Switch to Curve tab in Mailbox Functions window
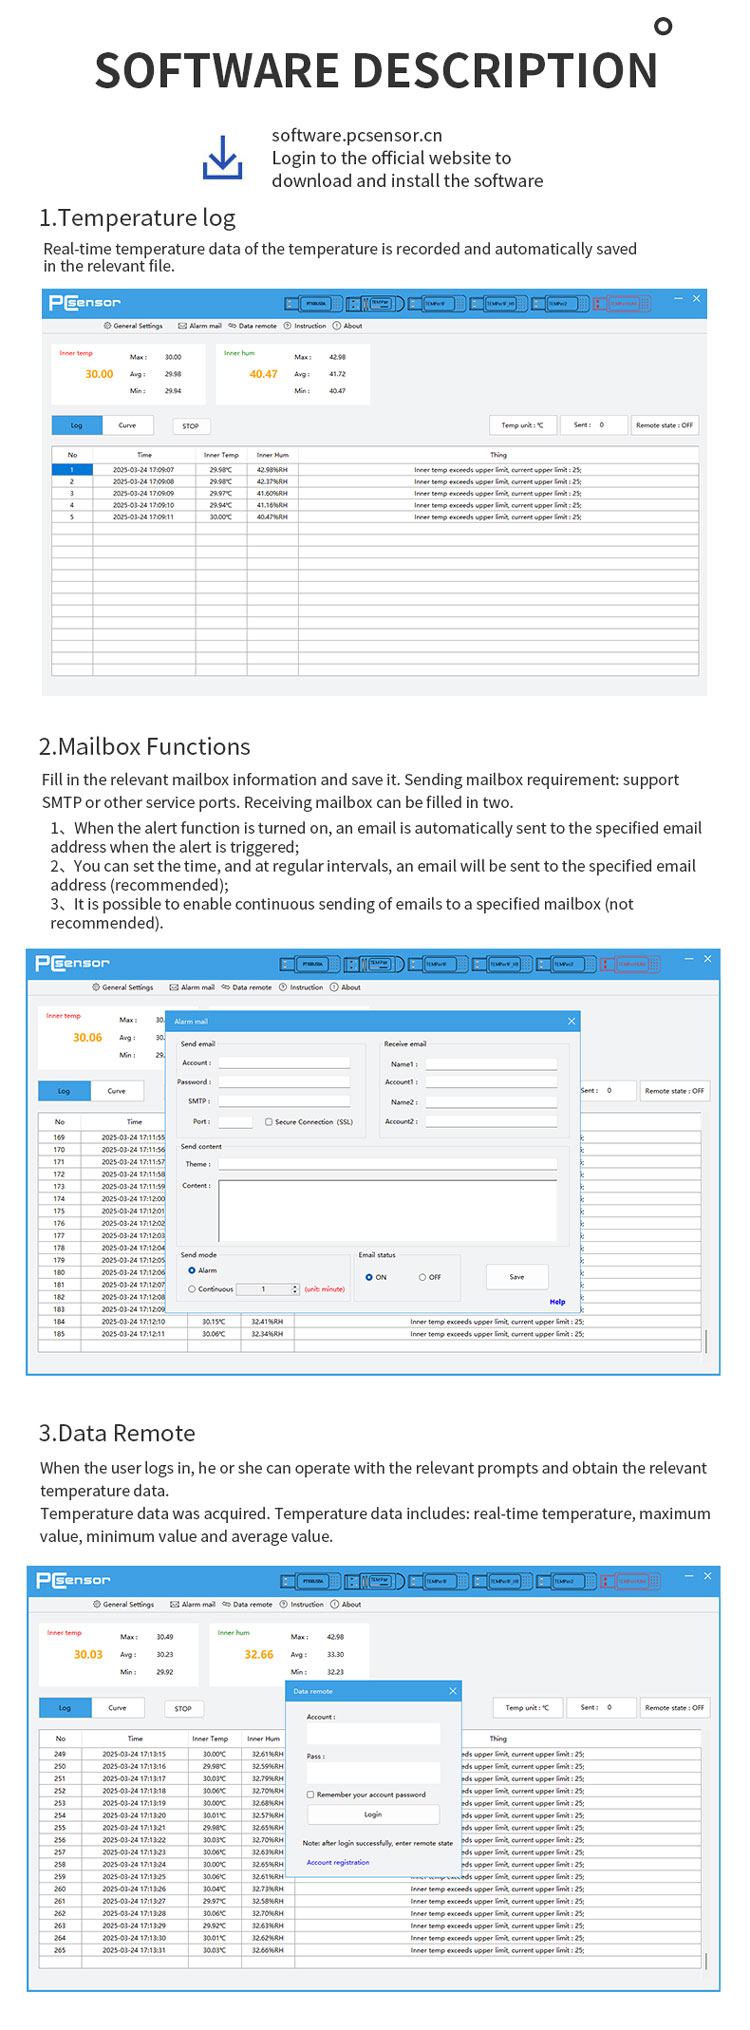The image size is (750, 2030). [x=116, y=1091]
